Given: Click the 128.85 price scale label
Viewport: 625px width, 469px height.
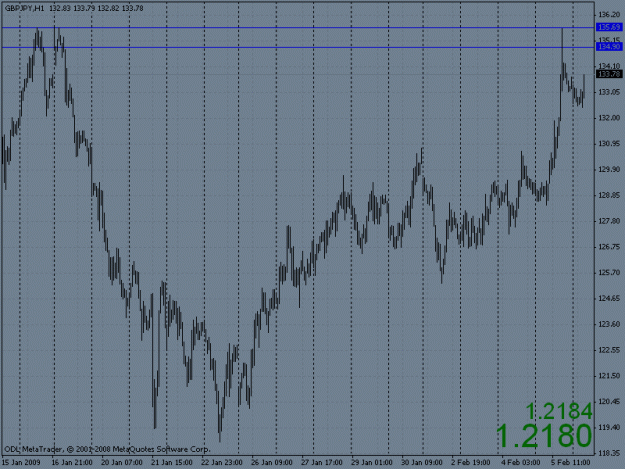Looking at the screenshot, I should tap(609, 195).
